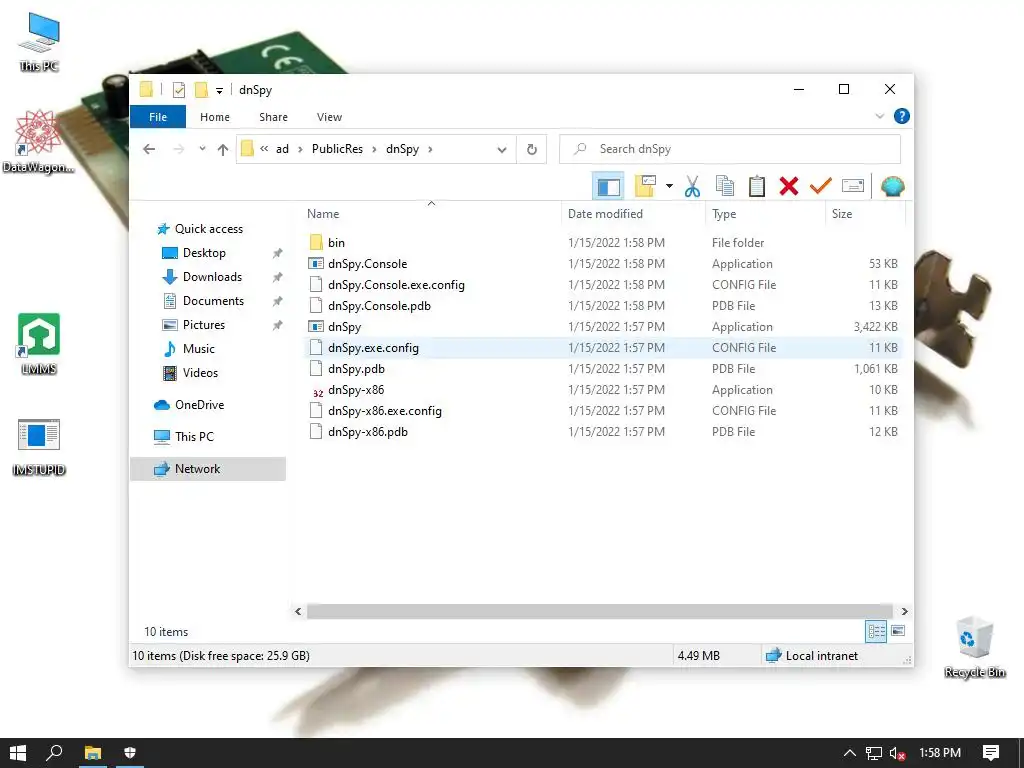Open the File ribbon tab
1024x768 pixels.
click(158, 117)
